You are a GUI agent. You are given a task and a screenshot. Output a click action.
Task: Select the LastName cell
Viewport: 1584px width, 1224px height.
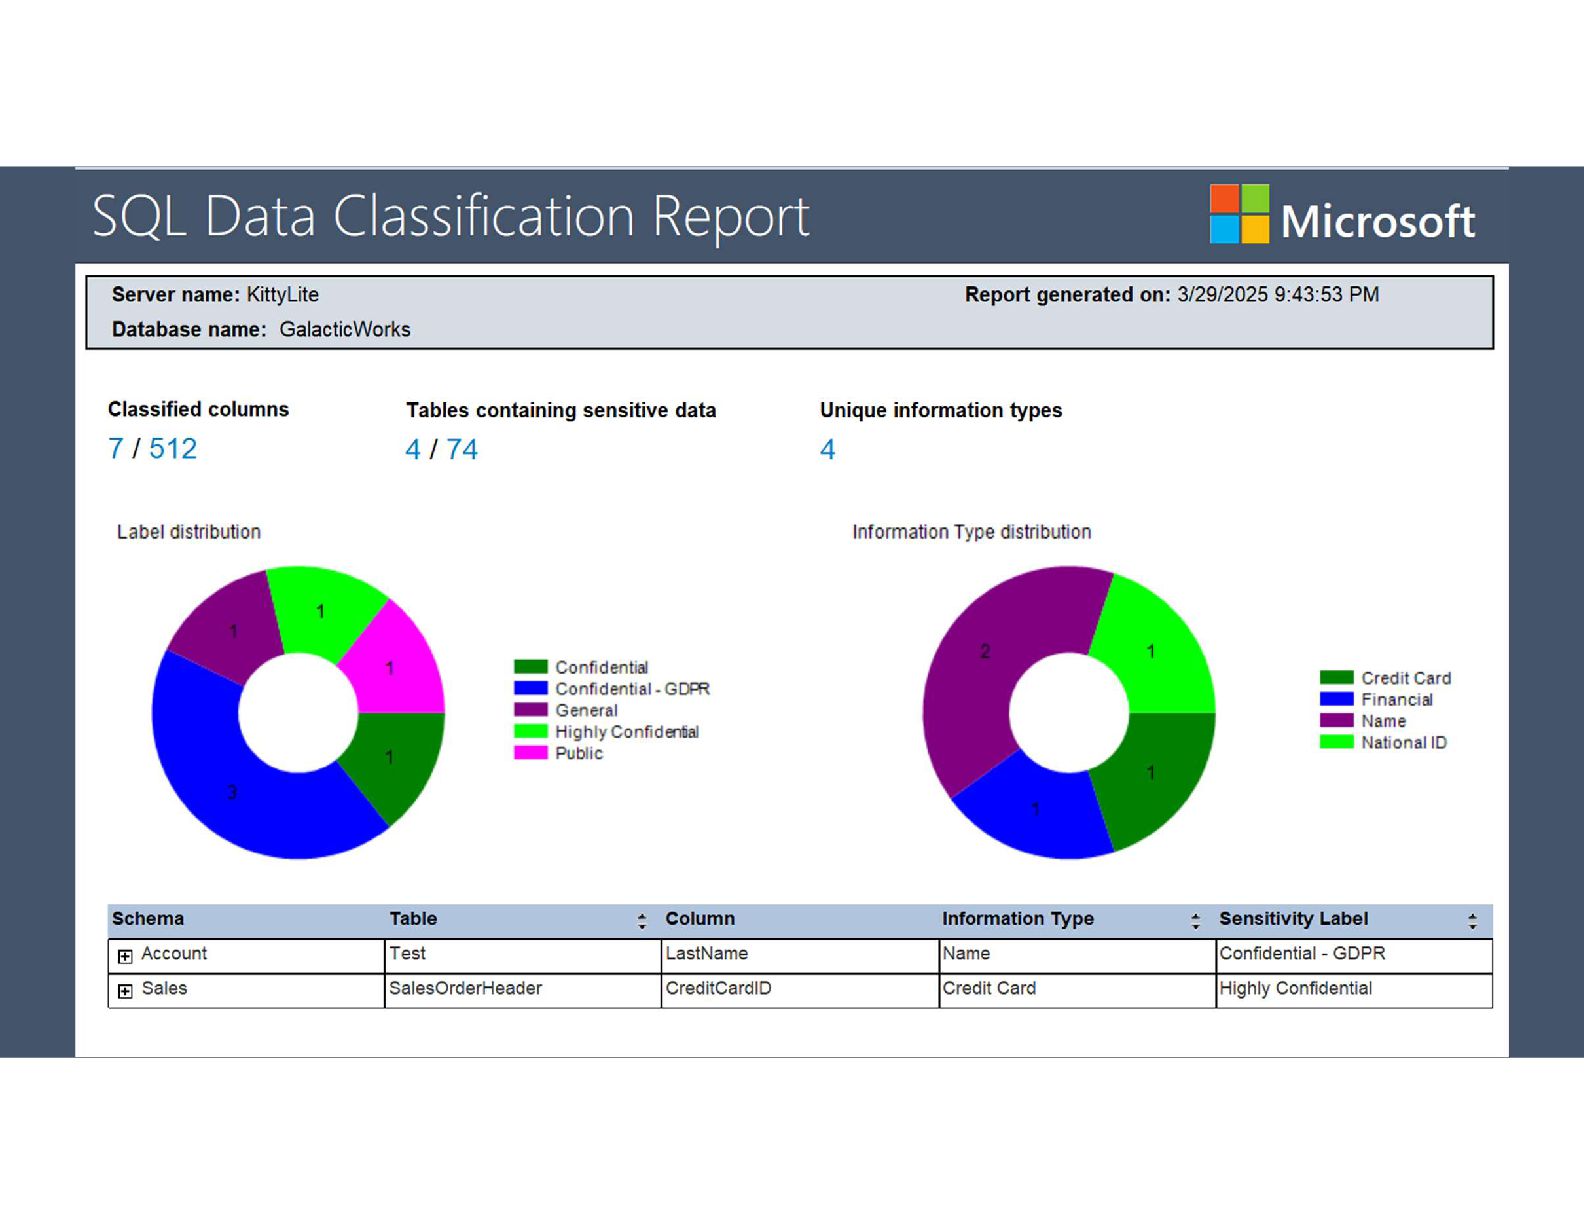(x=800, y=956)
